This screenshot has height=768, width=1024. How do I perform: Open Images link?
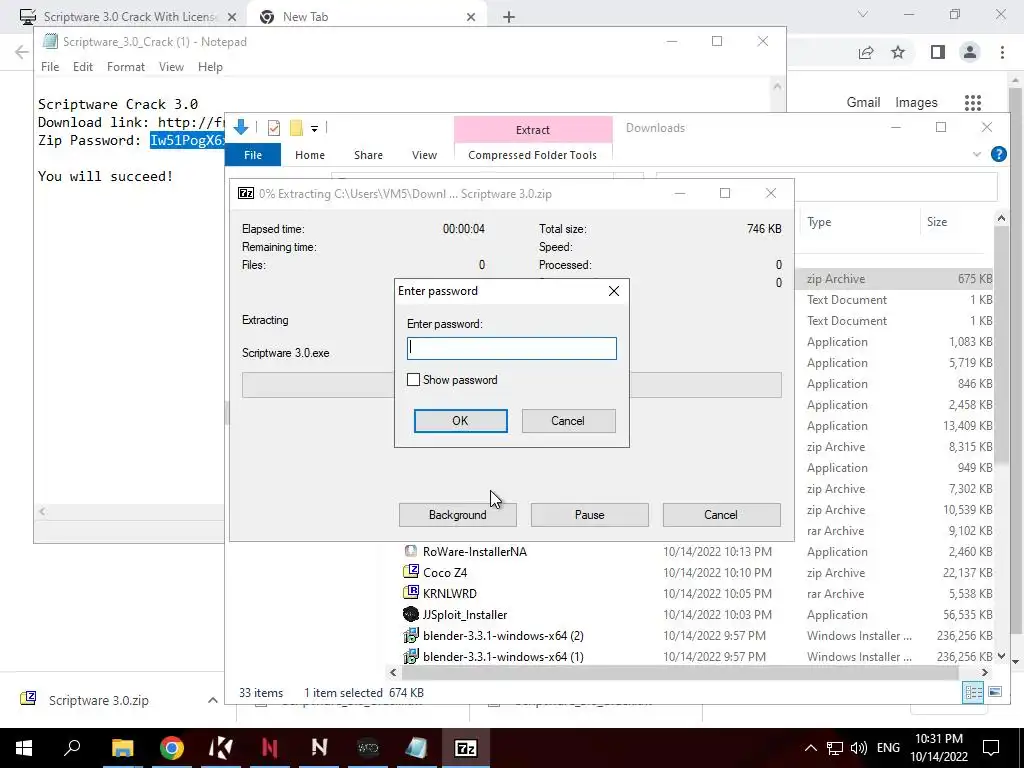tap(916, 103)
